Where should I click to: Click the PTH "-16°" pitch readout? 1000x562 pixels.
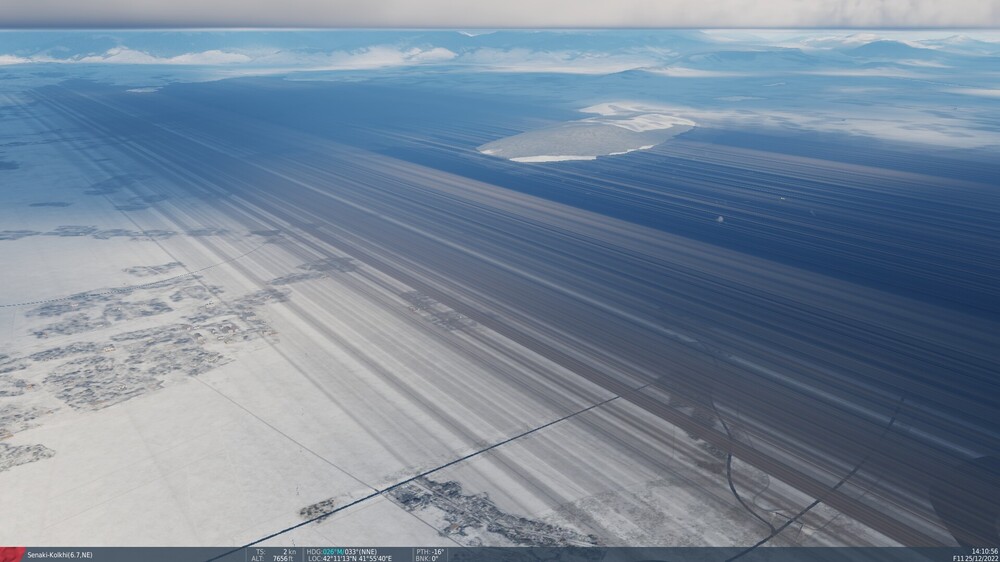click(x=438, y=552)
